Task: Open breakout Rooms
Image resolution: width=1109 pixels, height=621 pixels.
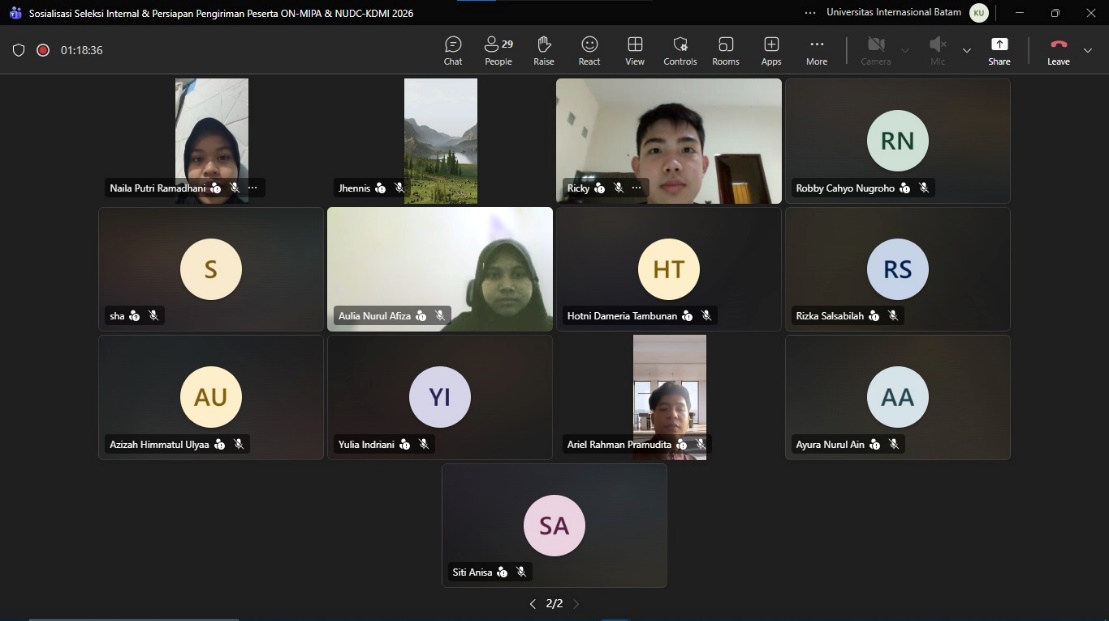Action: coord(726,50)
